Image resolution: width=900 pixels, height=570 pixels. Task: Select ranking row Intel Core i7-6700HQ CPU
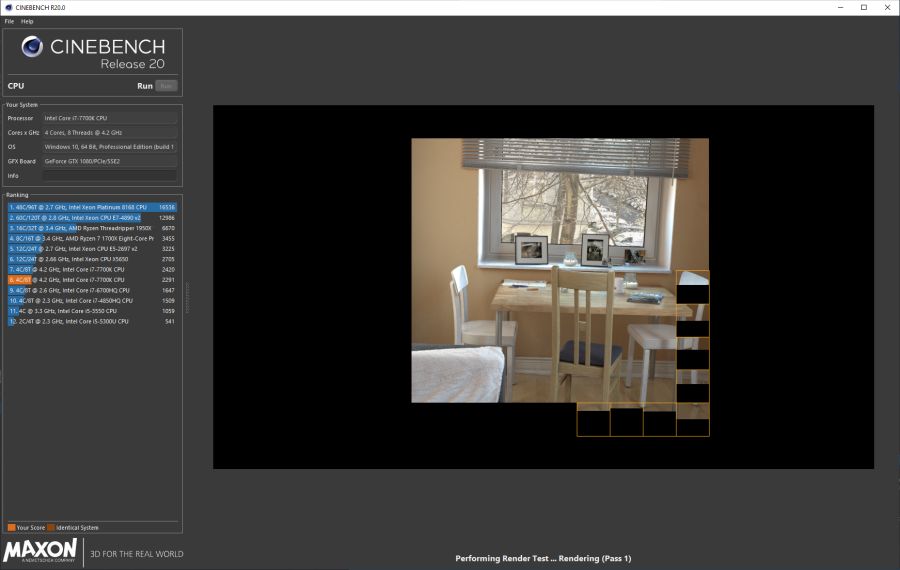(92, 290)
